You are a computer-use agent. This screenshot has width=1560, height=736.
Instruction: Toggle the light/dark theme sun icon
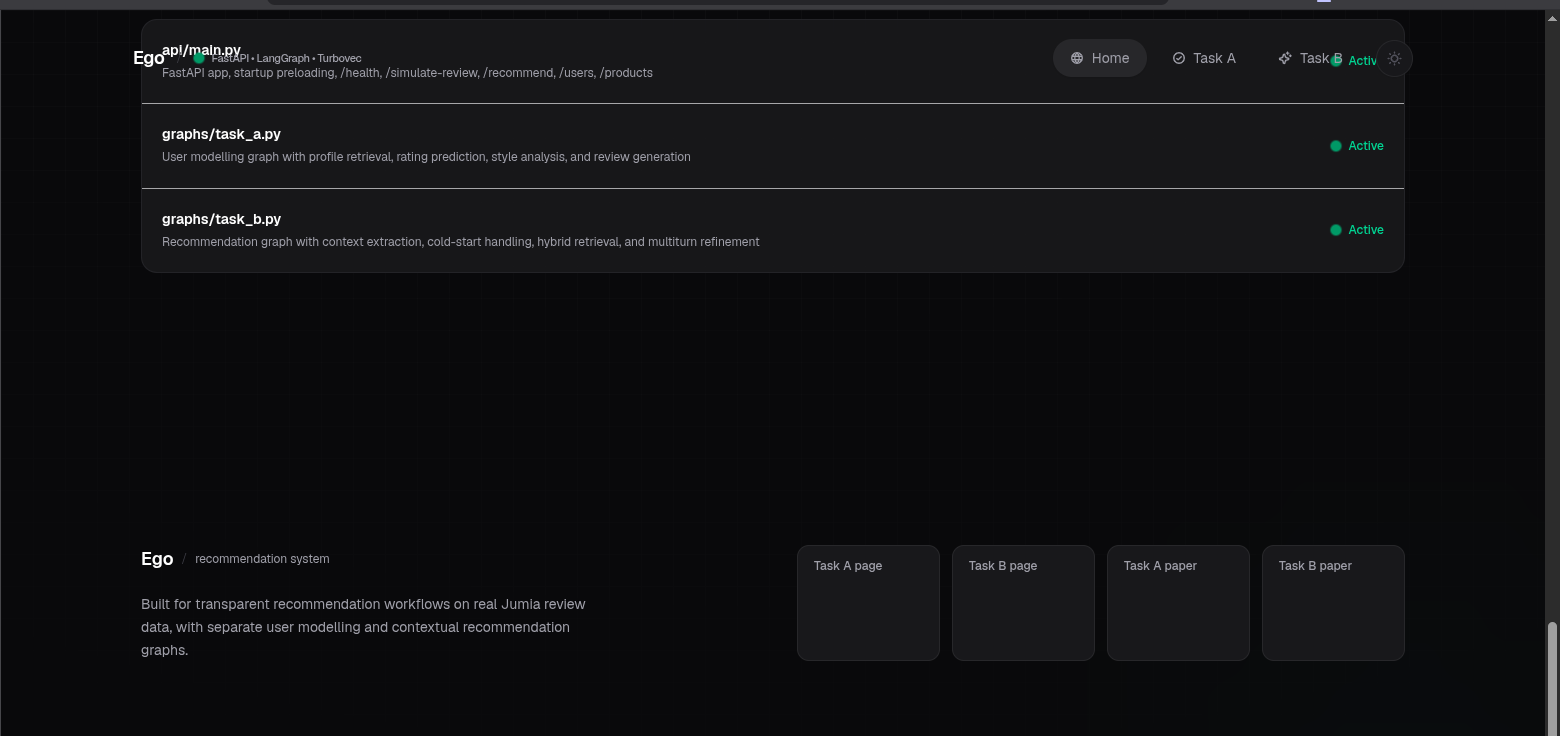click(x=1394, y=58)
